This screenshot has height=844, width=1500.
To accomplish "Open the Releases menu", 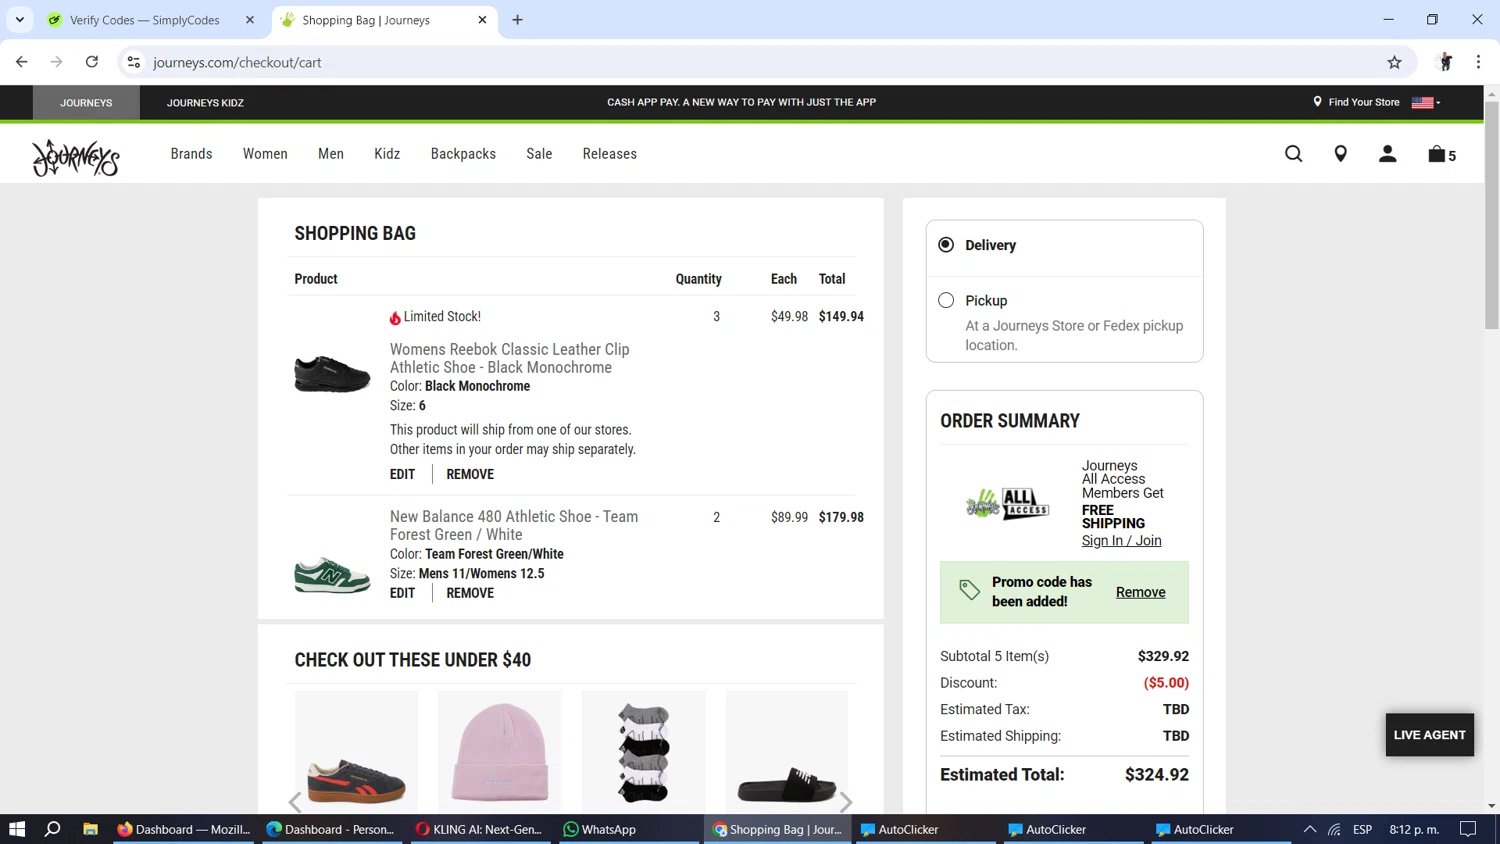I will pyautogui.click(x=610, y=154).
